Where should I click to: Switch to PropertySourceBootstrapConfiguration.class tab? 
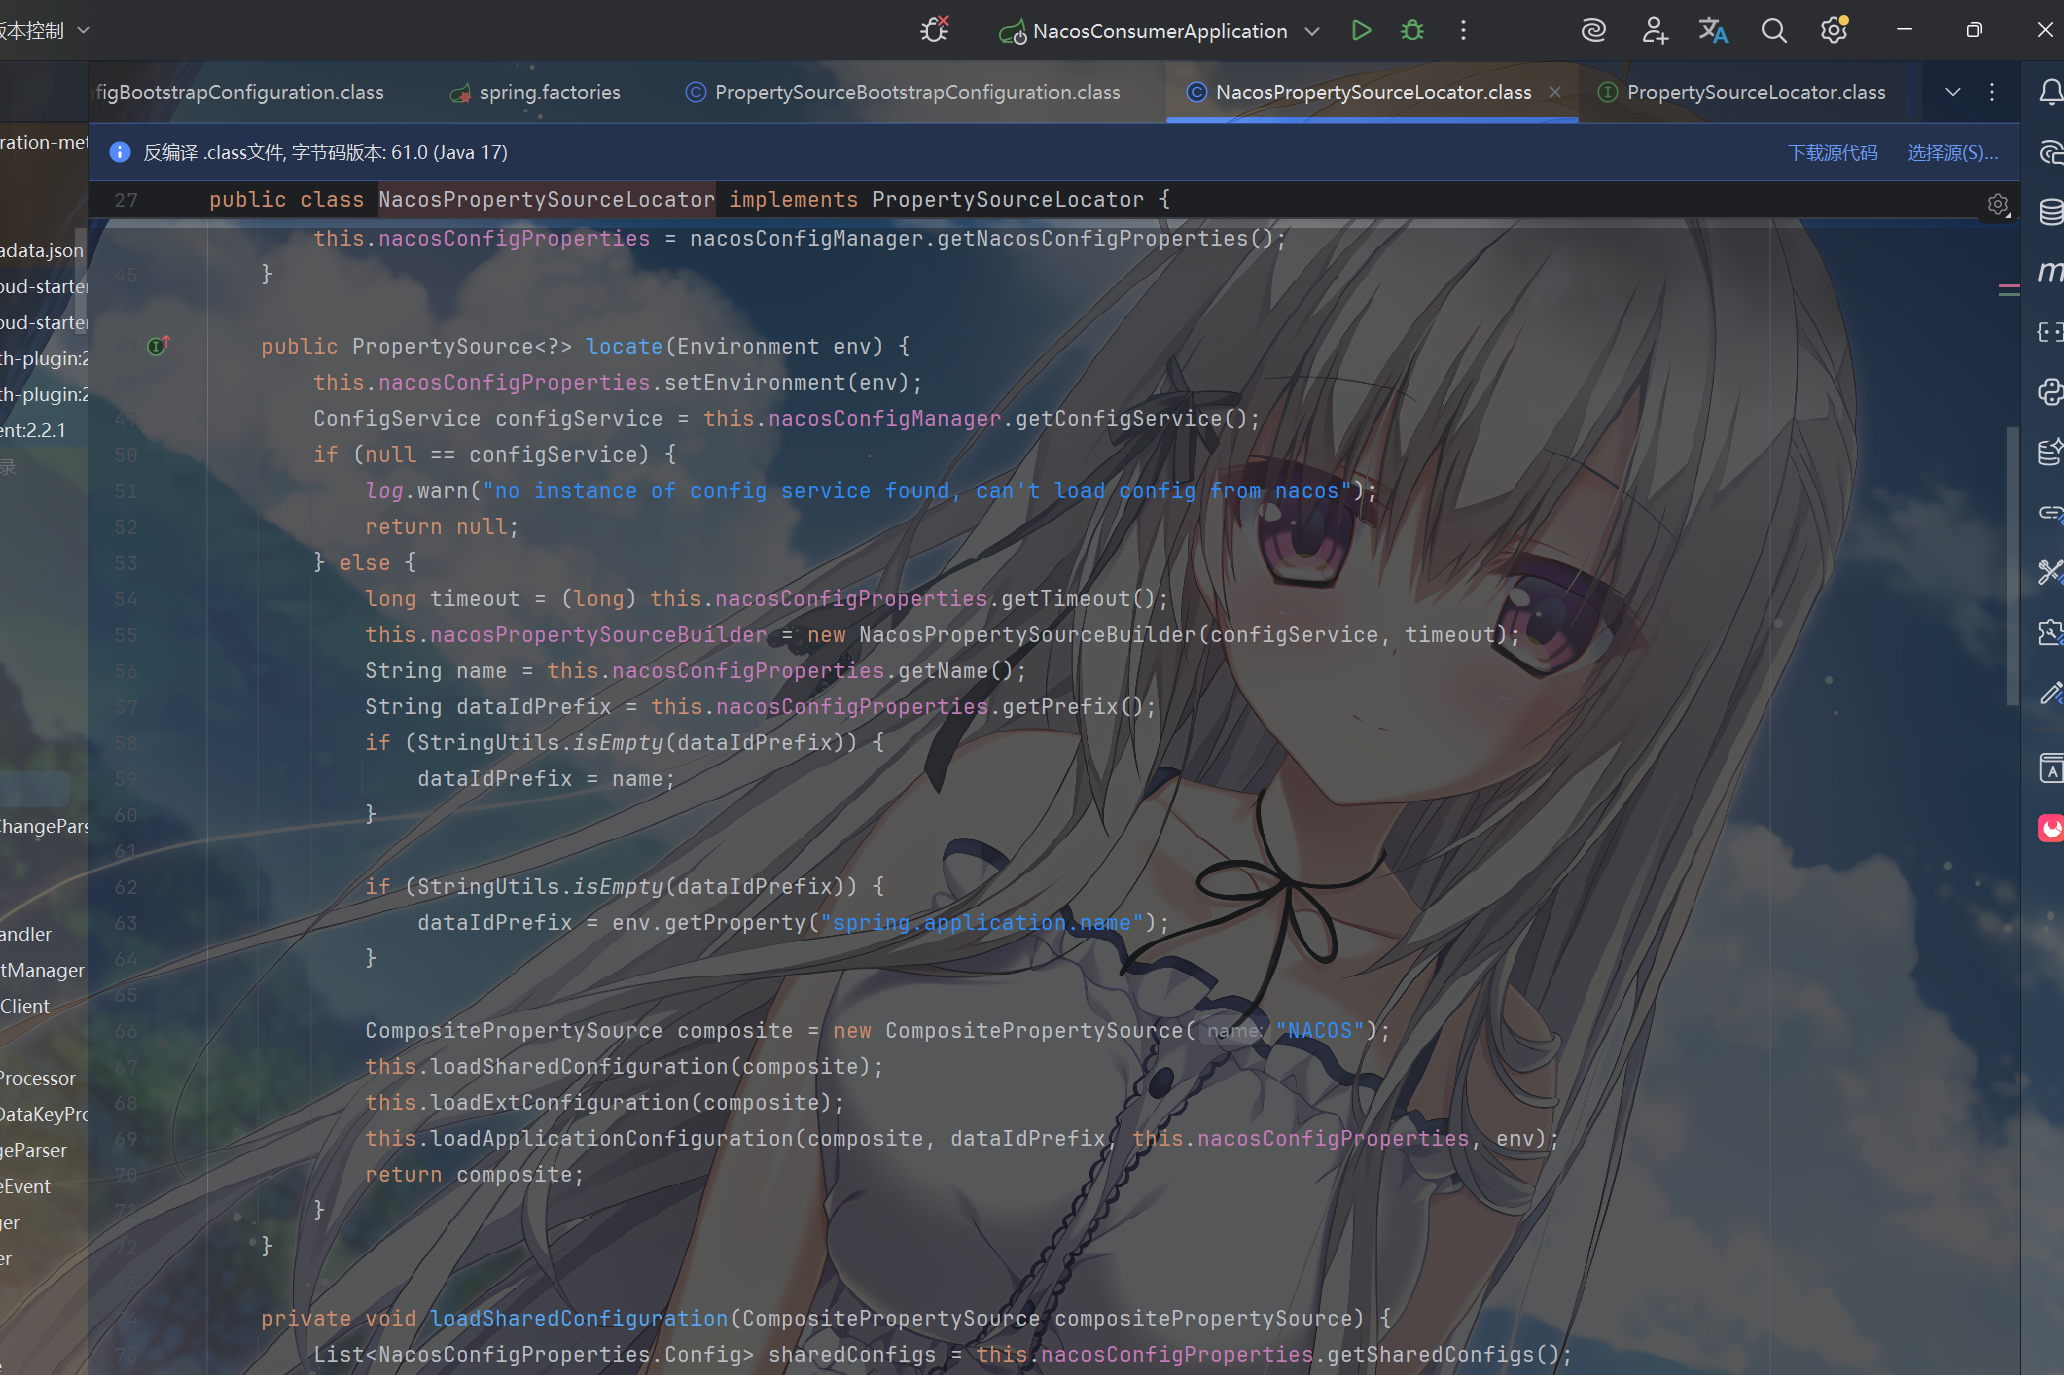pos(903,92)
